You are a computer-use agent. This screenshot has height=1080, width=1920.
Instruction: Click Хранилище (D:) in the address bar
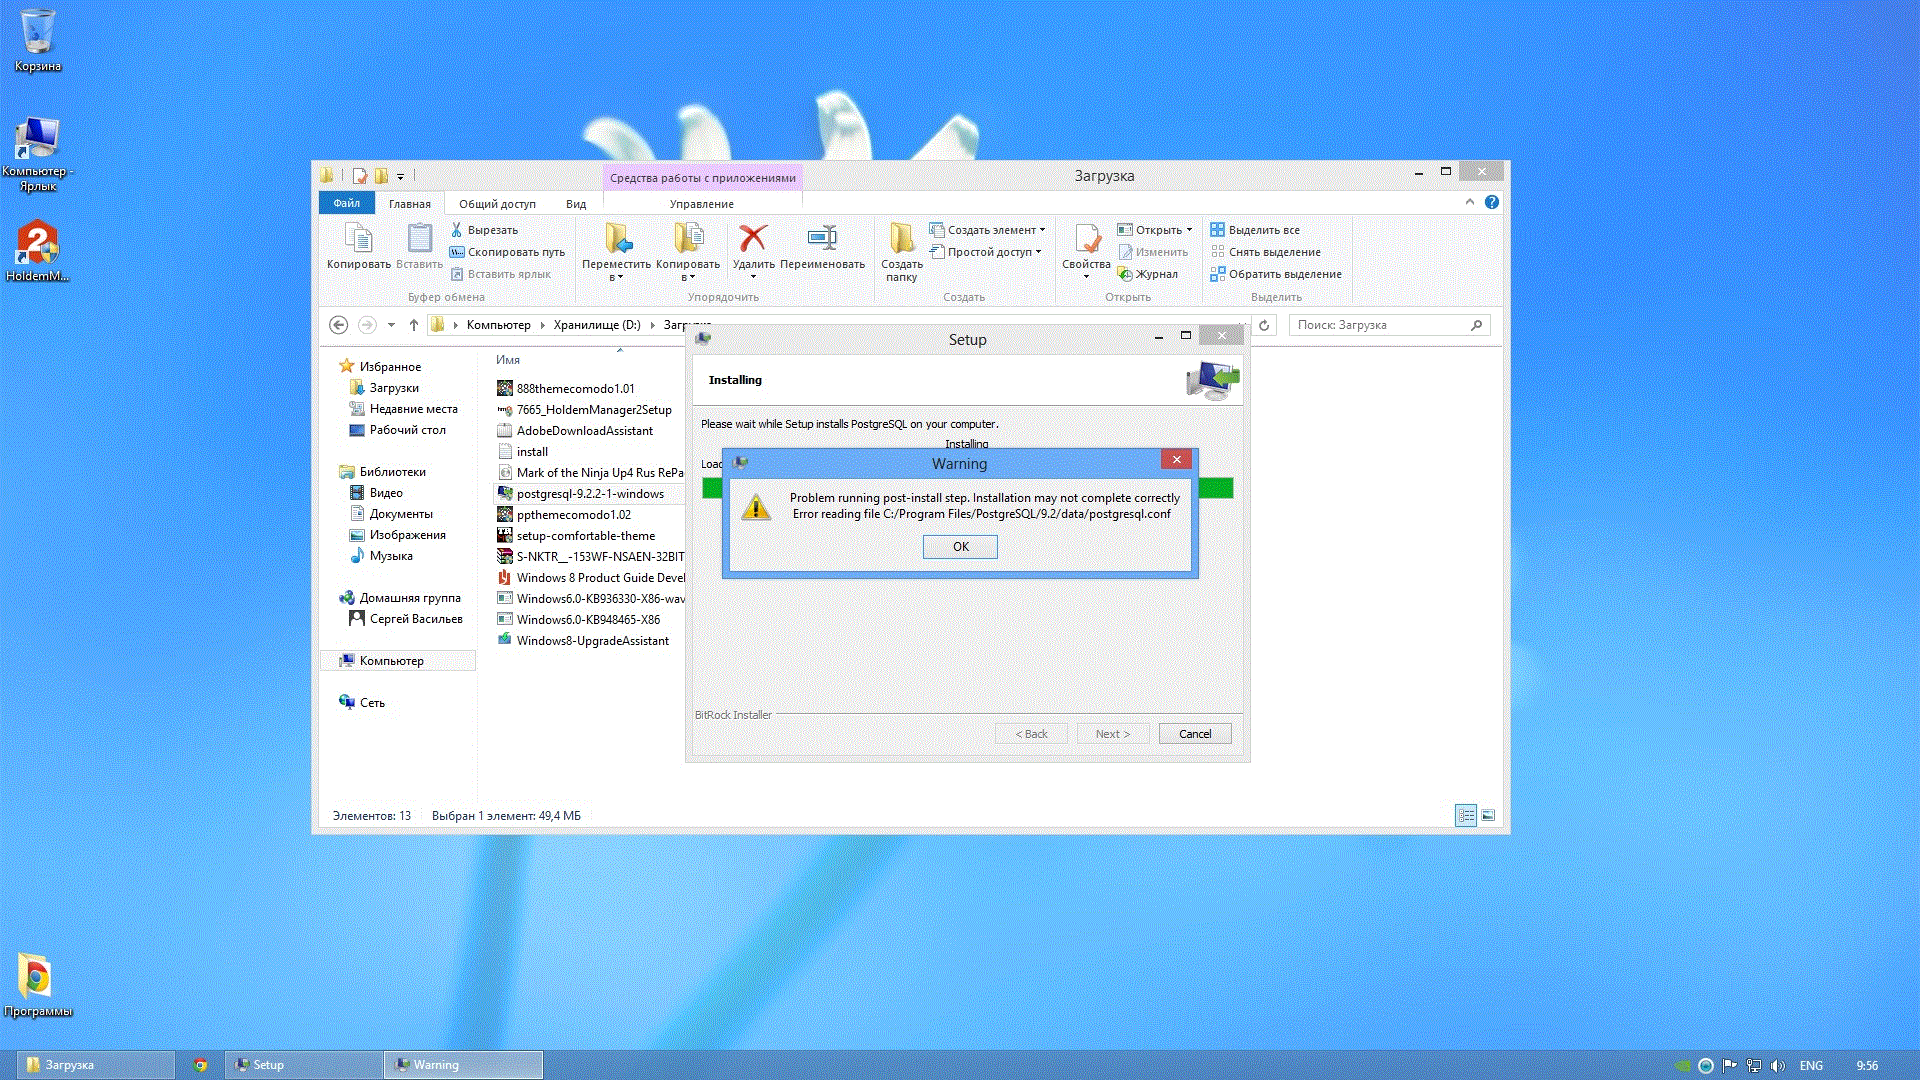[597, 325]
